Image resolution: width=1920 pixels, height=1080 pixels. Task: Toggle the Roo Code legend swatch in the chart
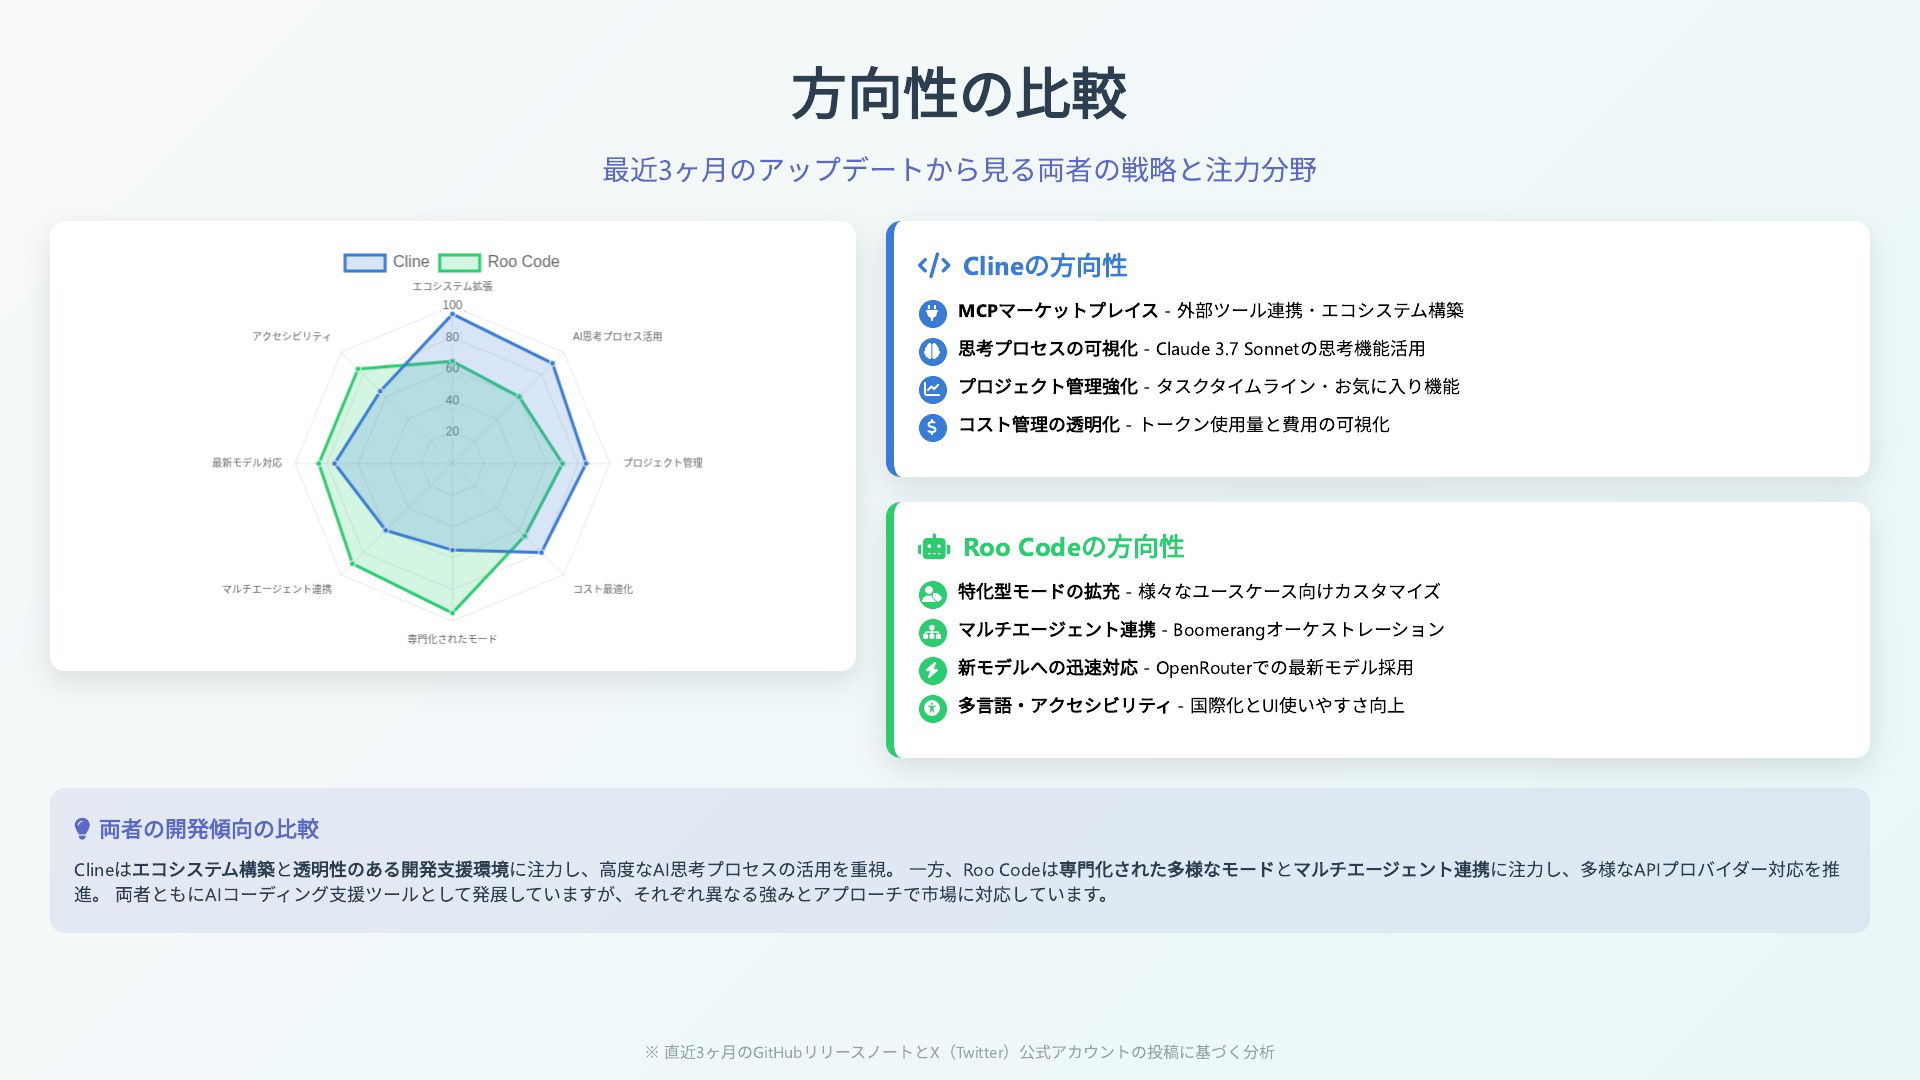click(460, 262)
